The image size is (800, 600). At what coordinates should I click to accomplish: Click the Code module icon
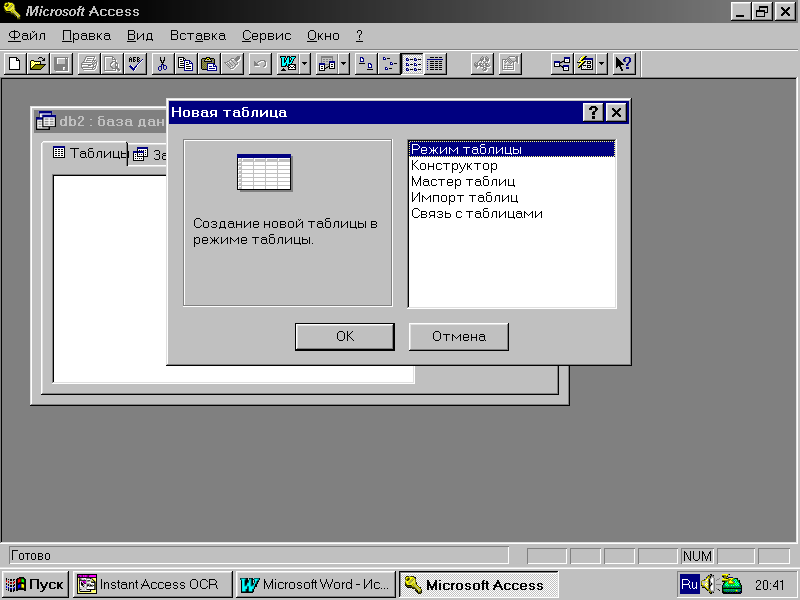(x=482, y=64)
